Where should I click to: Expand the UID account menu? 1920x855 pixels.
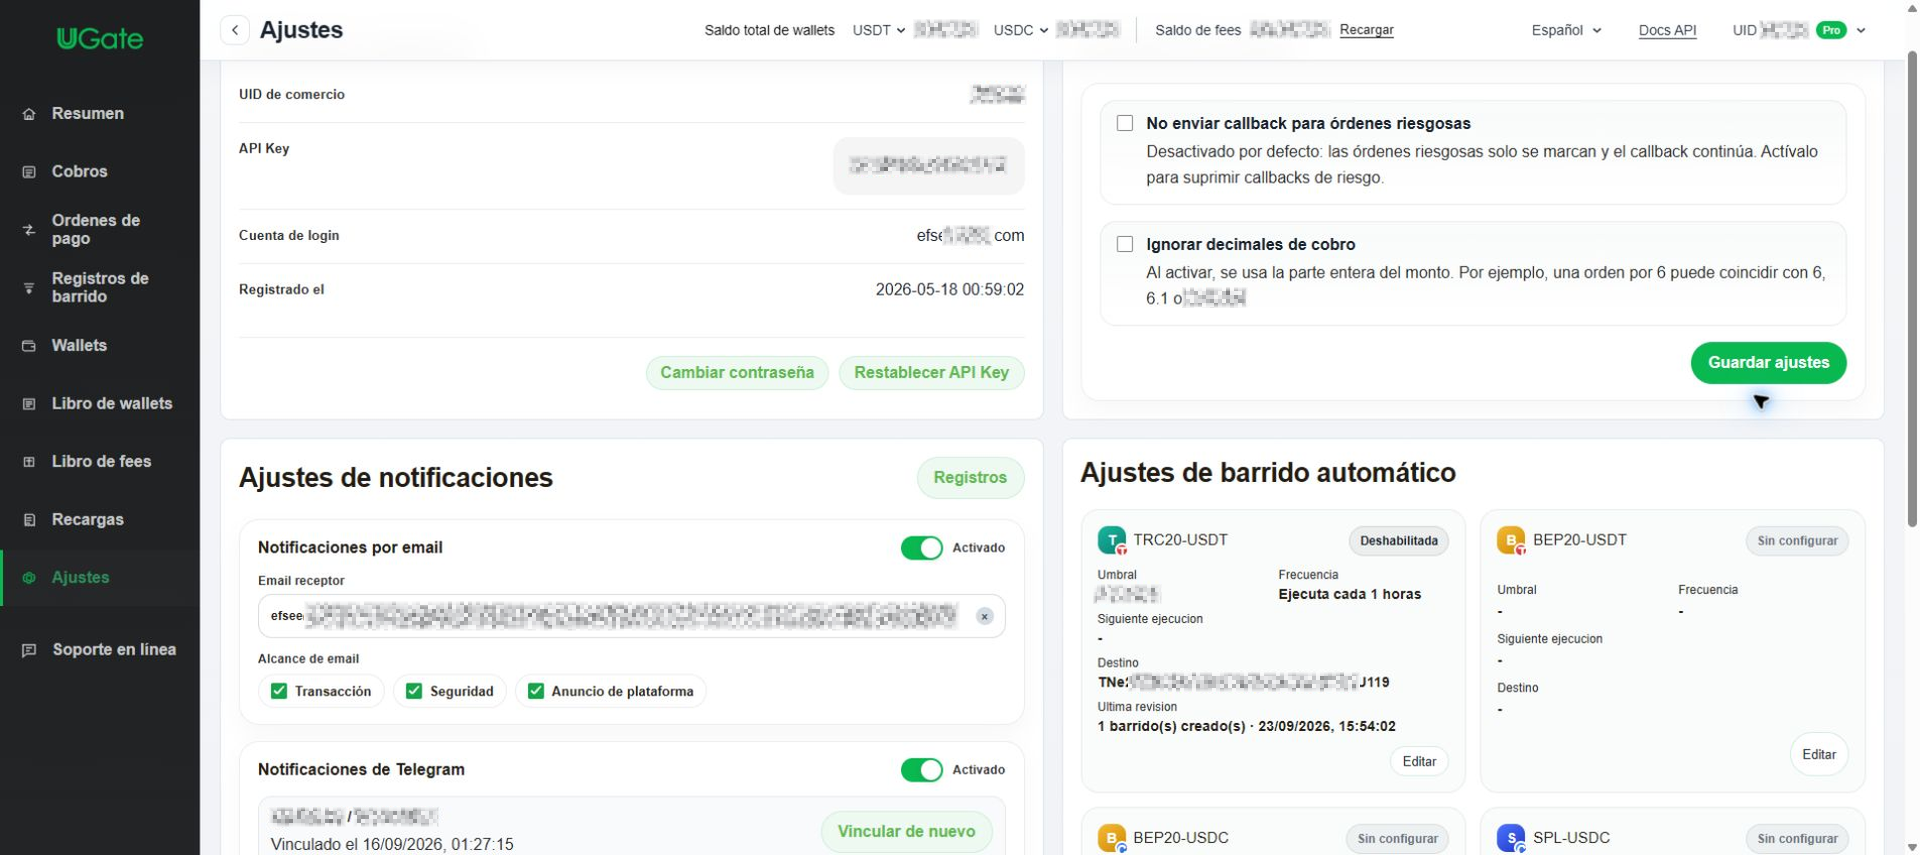point(1861,30)
